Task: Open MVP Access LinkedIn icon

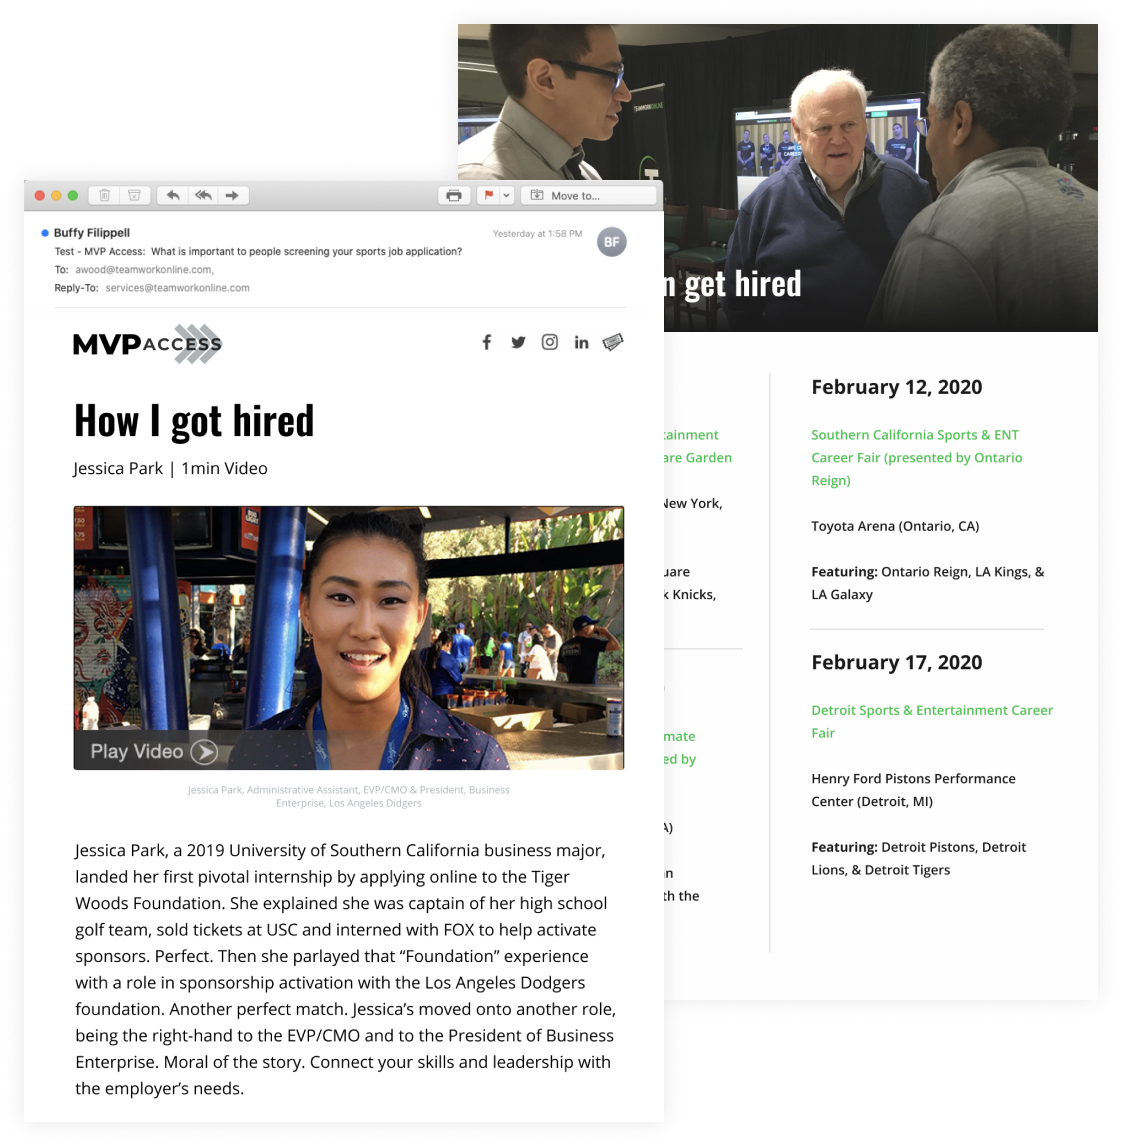Action: 581,342
